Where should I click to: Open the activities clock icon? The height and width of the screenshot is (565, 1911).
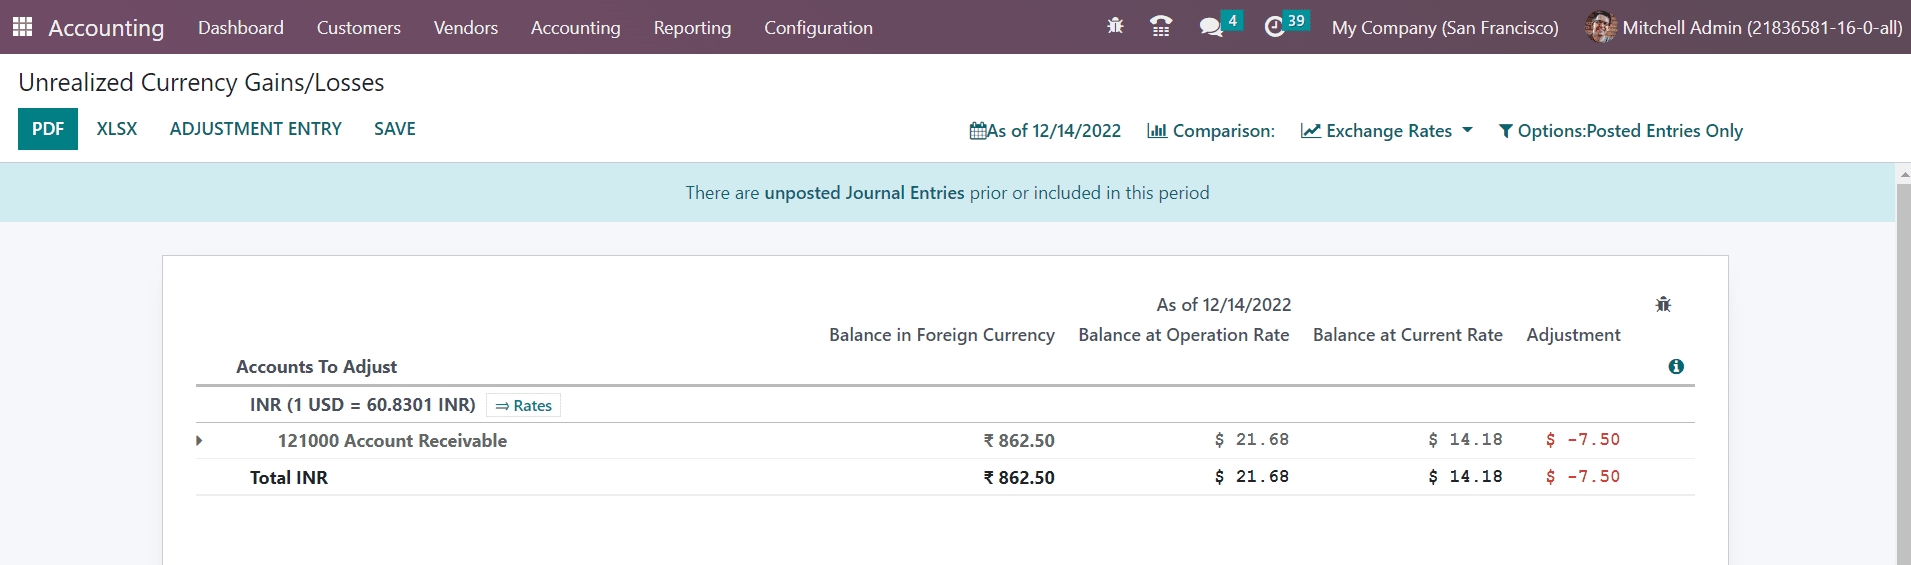tap(1274, 27)
